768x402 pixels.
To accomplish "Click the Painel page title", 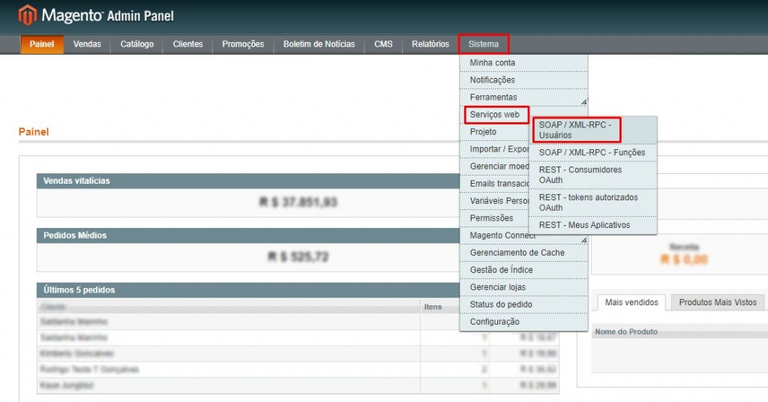I will (34, 132).
